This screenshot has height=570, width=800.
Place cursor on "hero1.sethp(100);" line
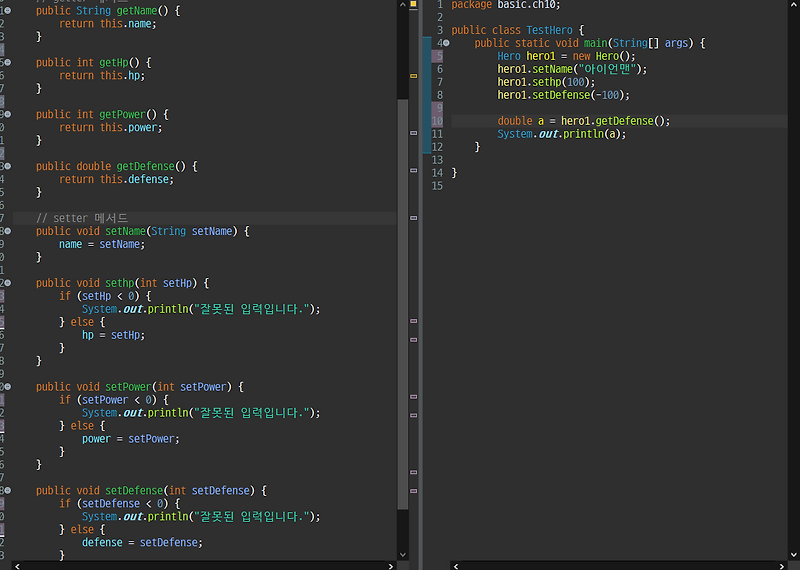pyautogui.click(x=546, y=82)
